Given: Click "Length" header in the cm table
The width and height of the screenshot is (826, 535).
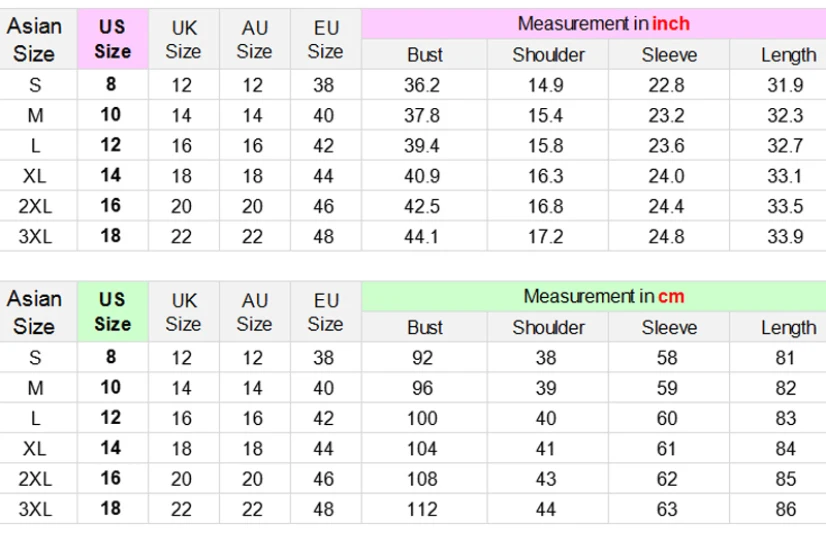Looking at the screenshot, I should click(787, 327).
